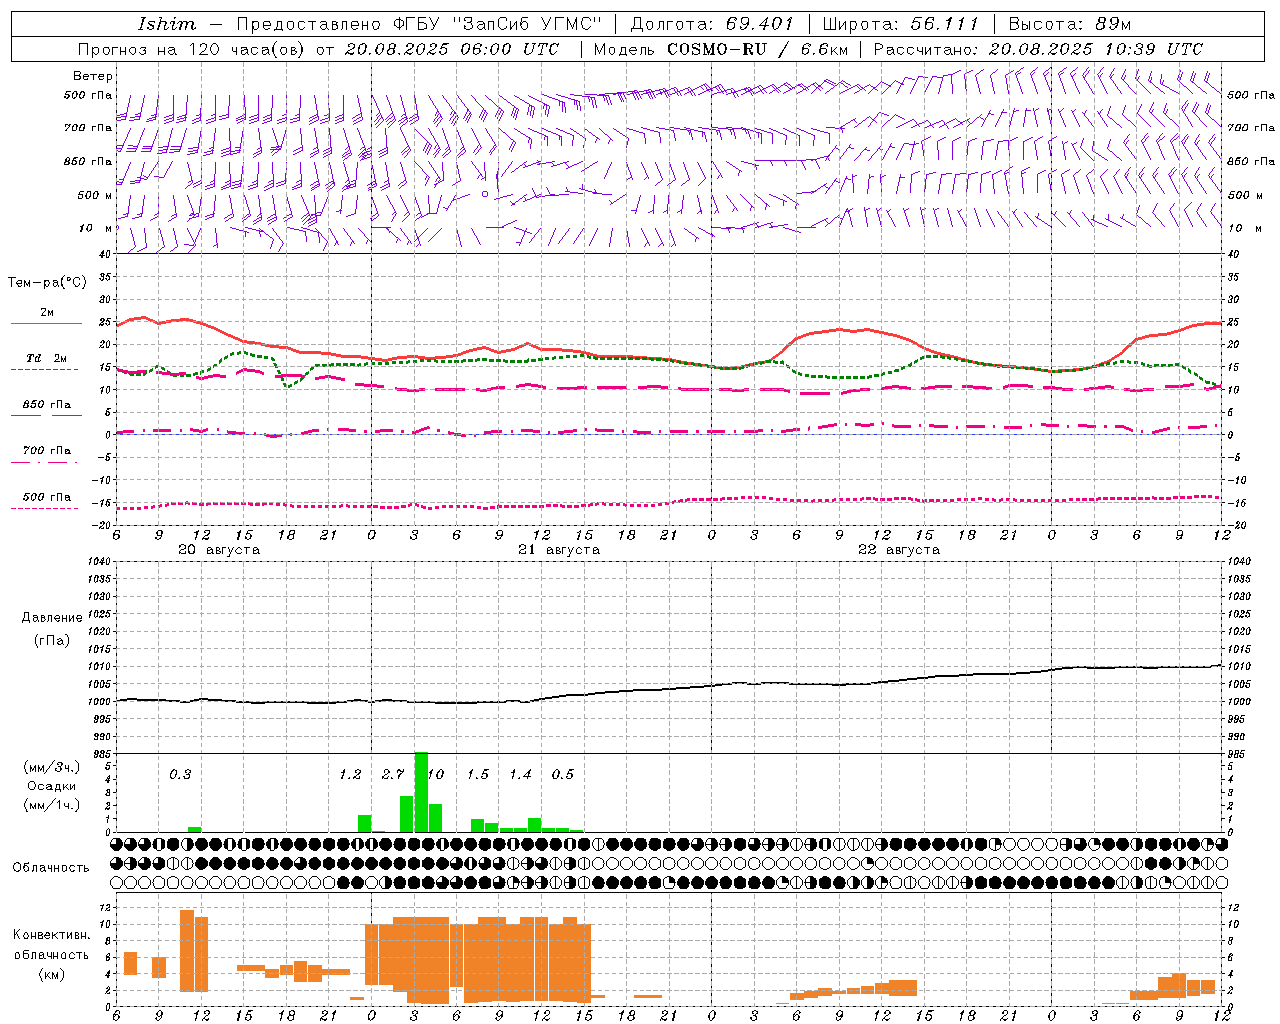This screenshot has height=1024, width=1280.
Task: Click the "Давление" pressure panel label
Action: coord(52,618)
